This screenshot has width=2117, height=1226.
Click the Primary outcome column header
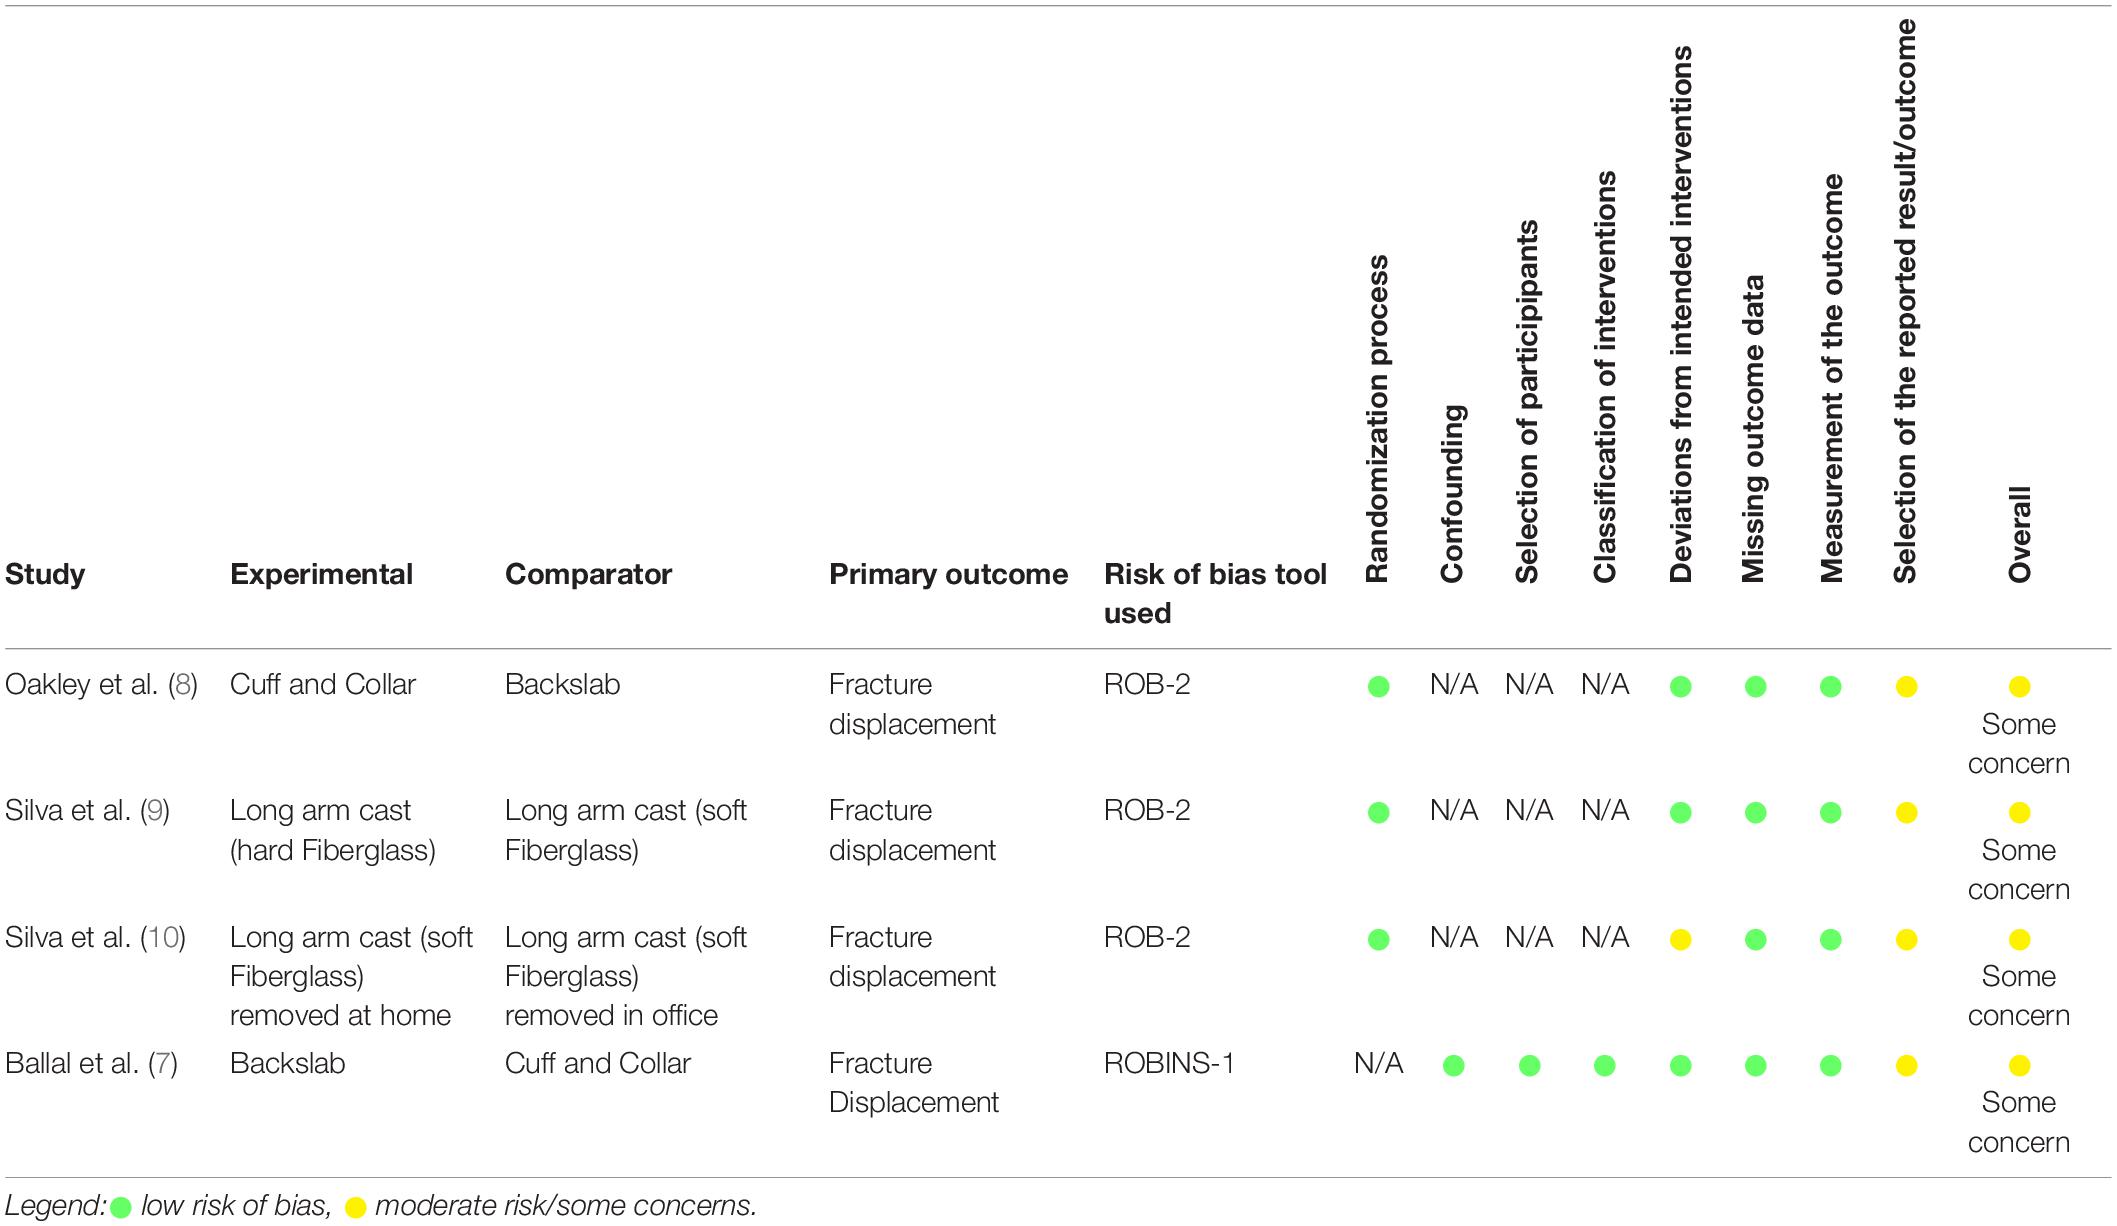(x=948, y=575)
